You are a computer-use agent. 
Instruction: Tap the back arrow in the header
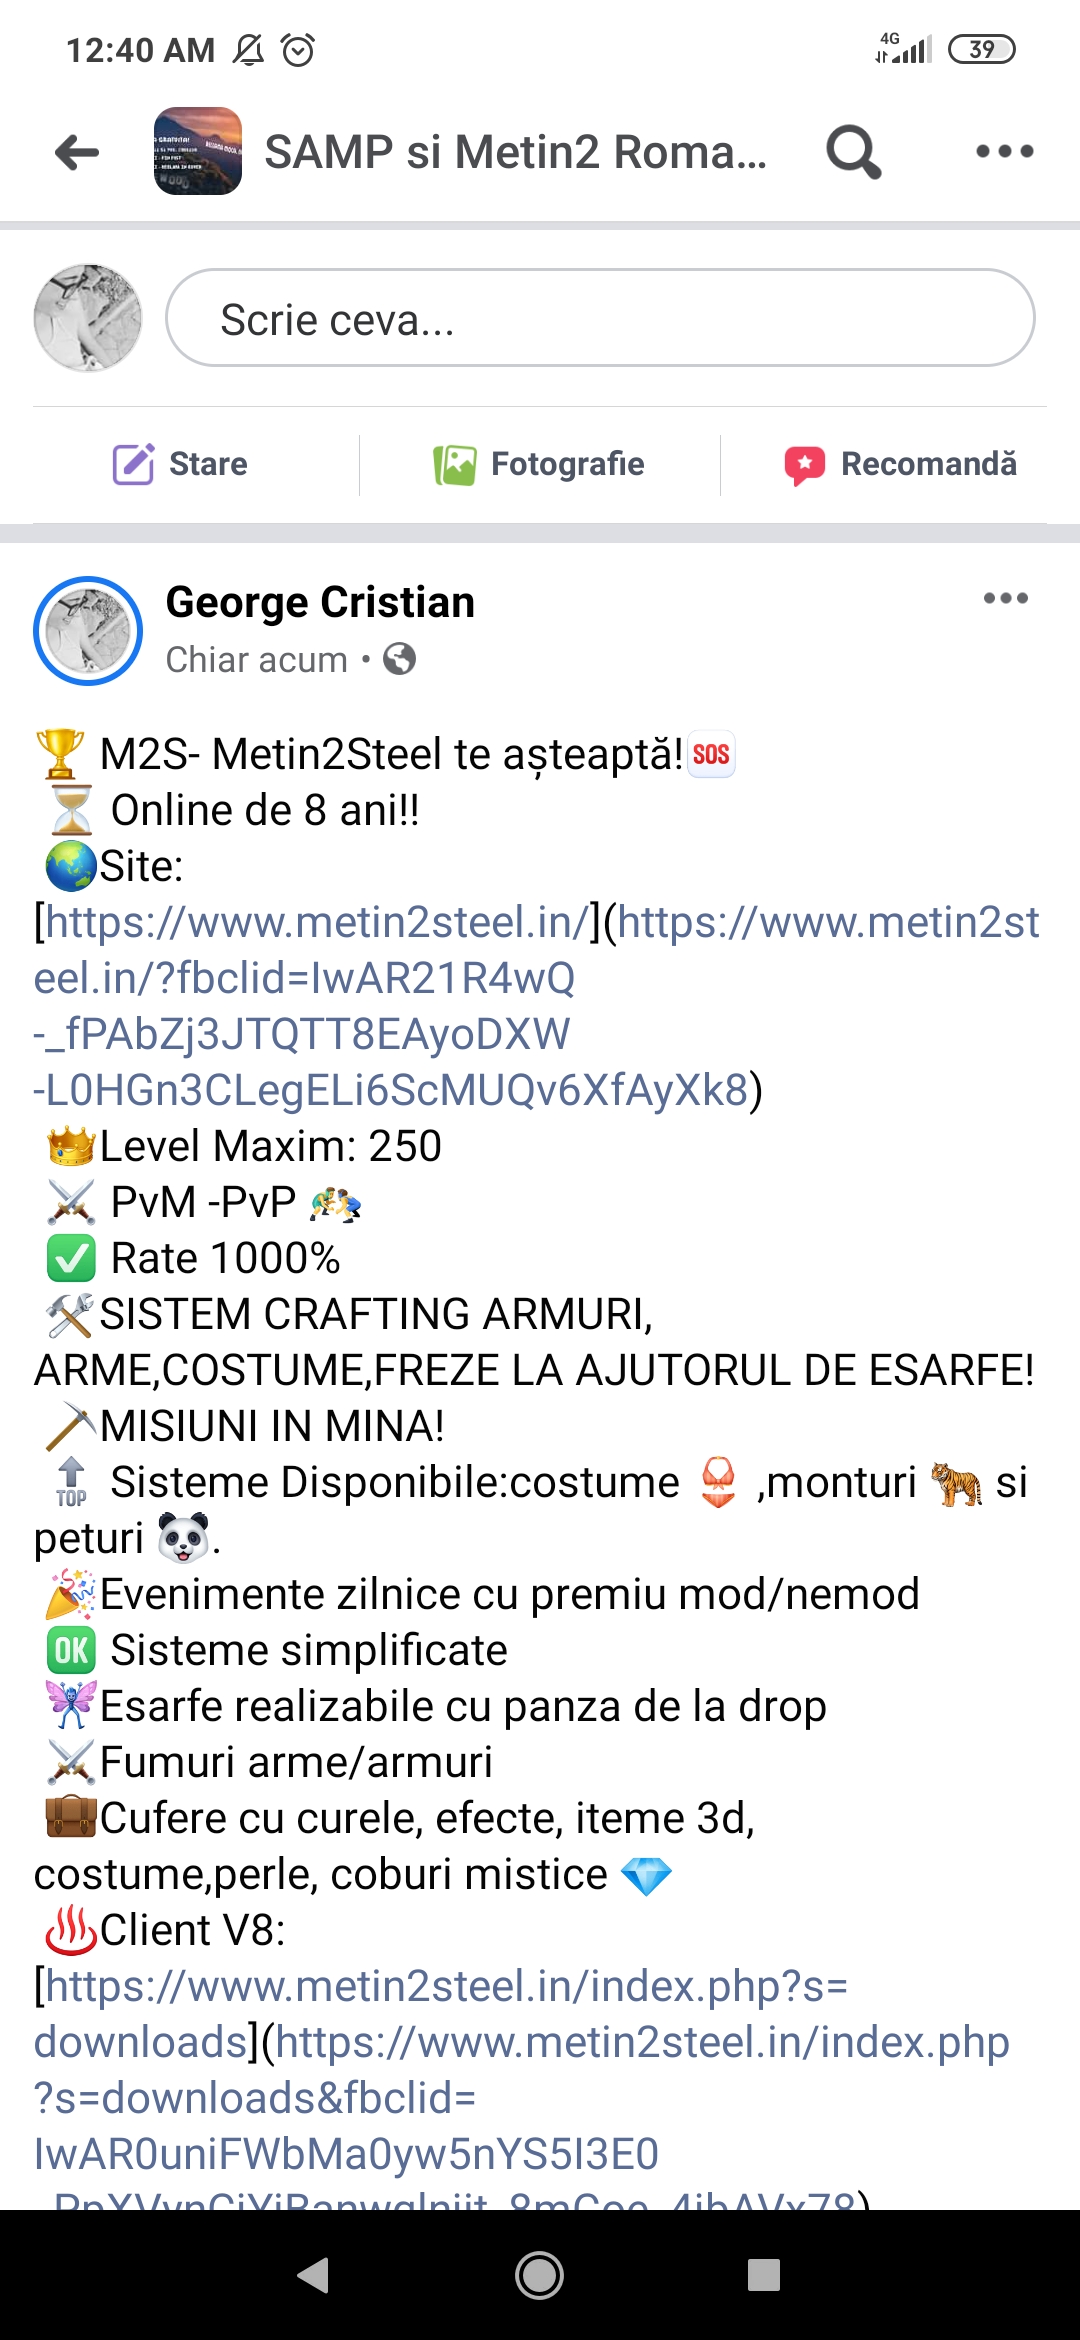[77, 152]
